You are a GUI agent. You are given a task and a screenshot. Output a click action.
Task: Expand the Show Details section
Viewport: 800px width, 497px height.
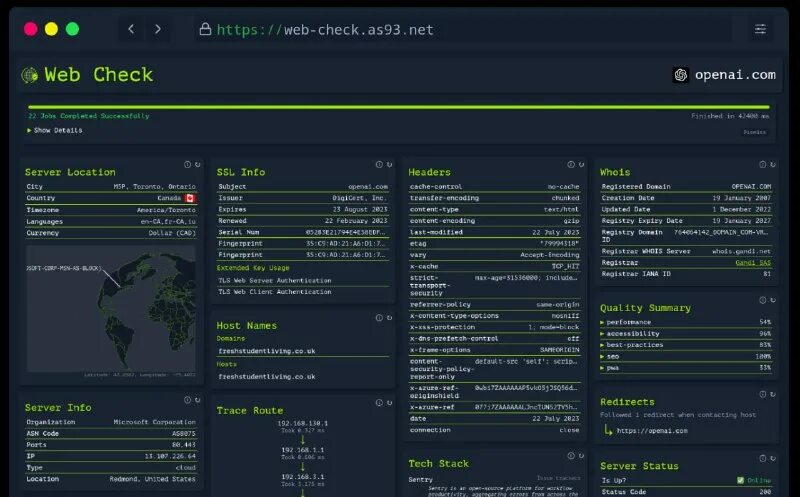[x=55, y=130]
